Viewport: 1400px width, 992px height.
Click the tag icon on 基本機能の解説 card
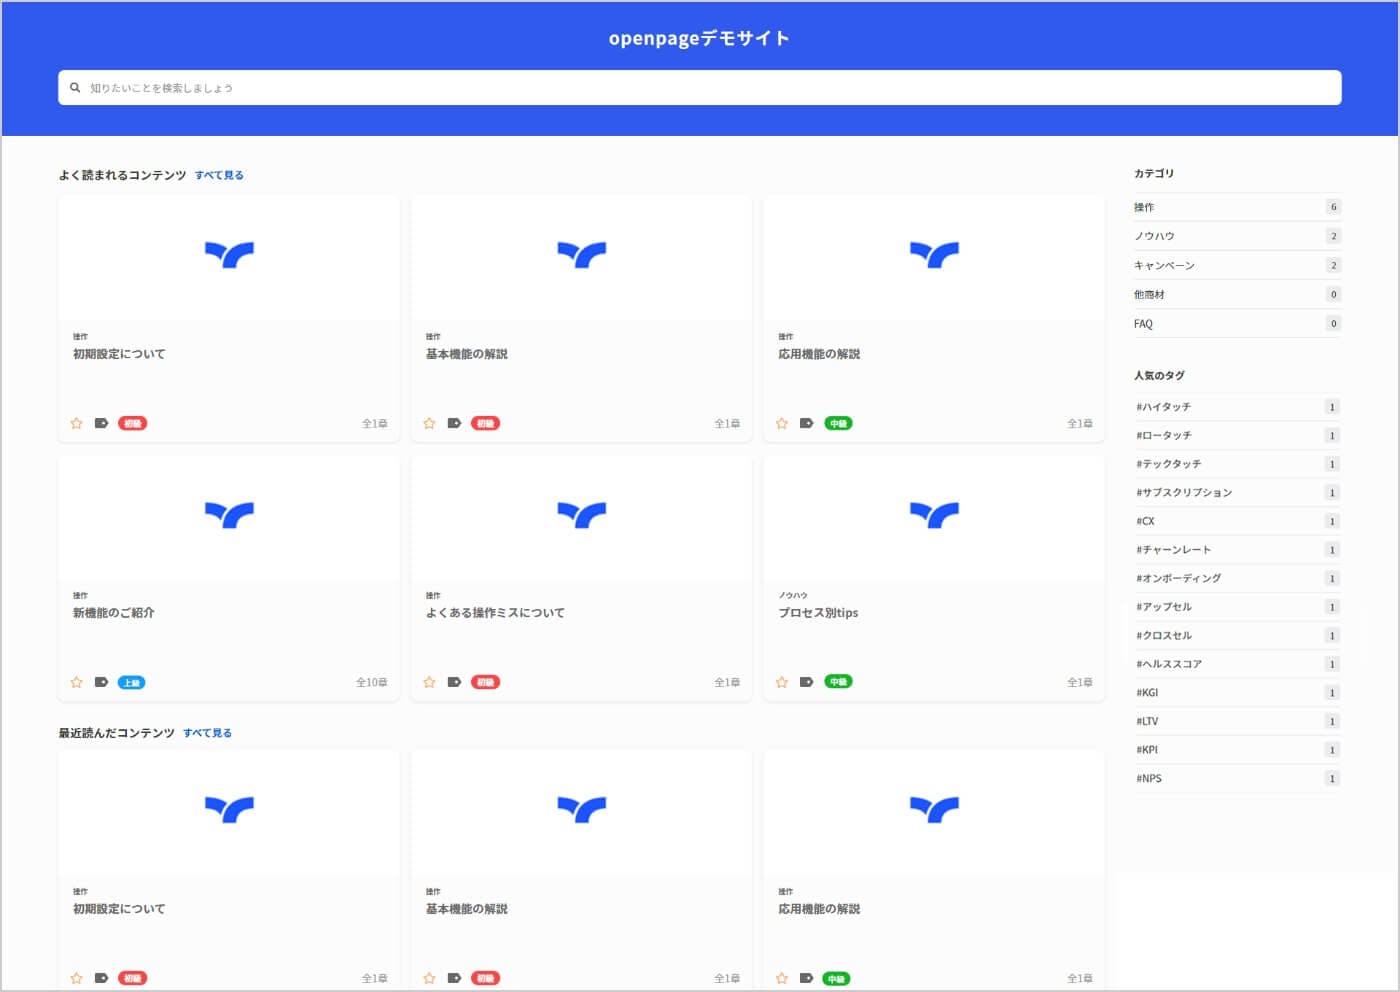454,423
